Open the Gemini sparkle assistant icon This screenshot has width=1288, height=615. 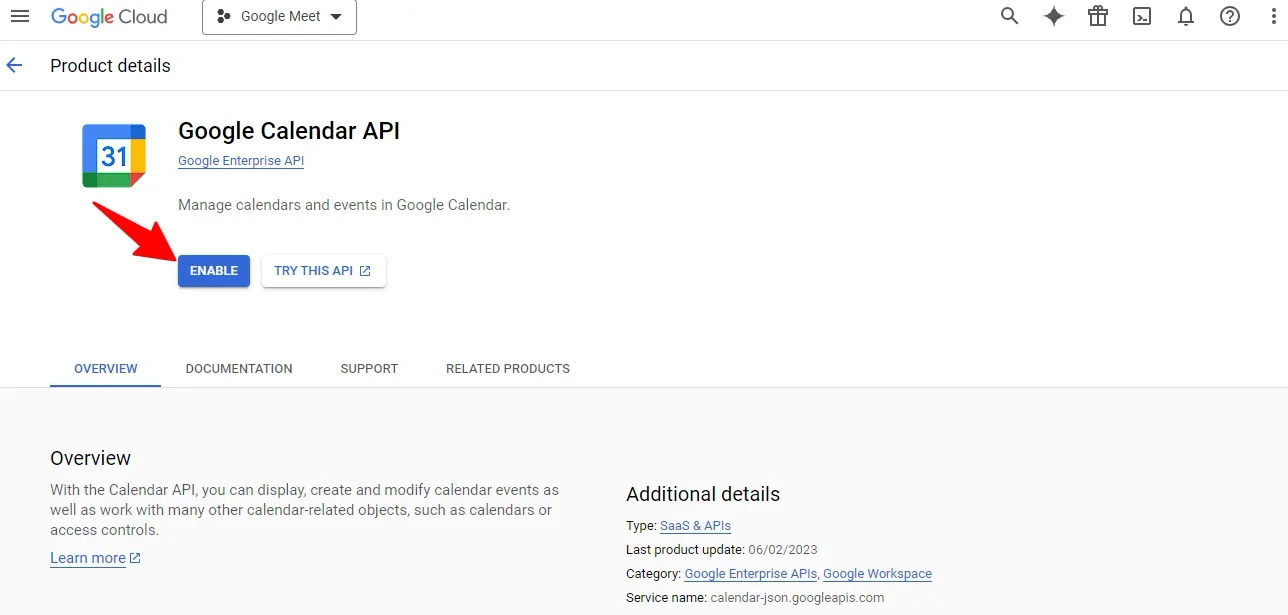click(x=1054, y=16)
